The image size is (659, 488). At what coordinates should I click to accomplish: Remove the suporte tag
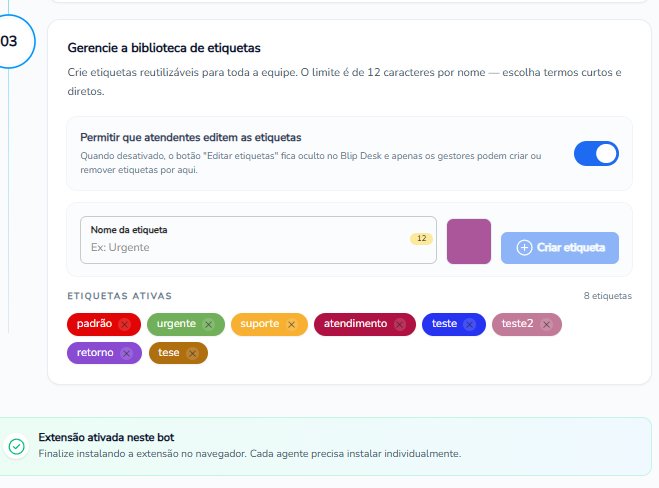(291, 324)
